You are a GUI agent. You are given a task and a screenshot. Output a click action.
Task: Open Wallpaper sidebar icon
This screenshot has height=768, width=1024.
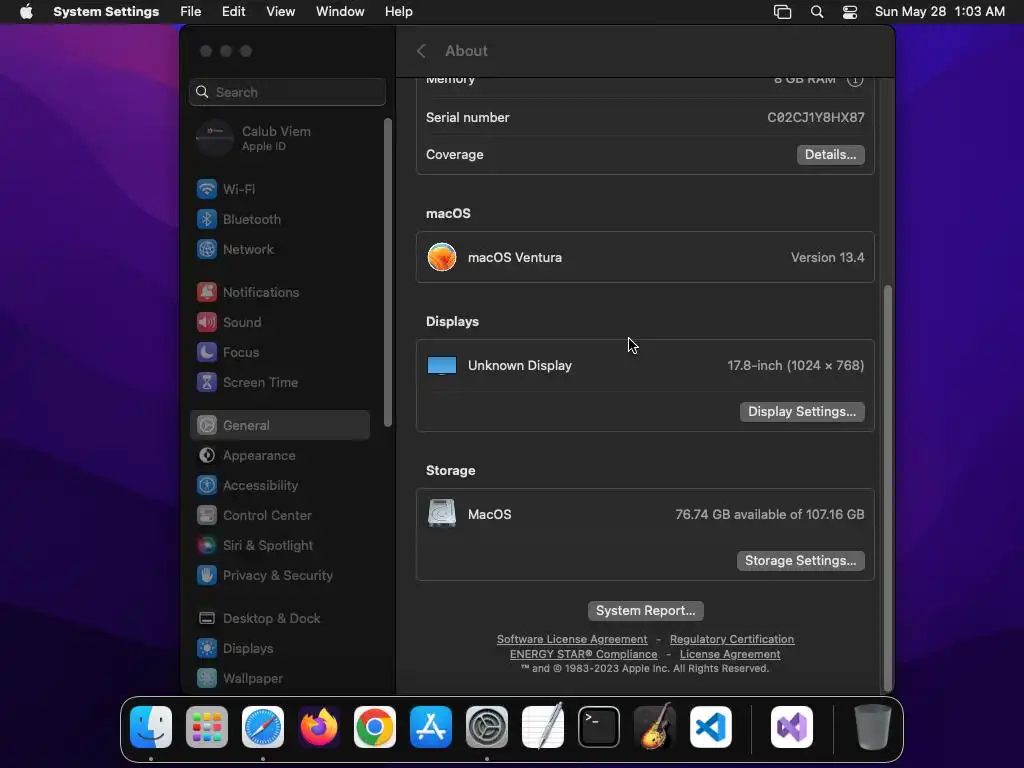(x=207, y=678)
